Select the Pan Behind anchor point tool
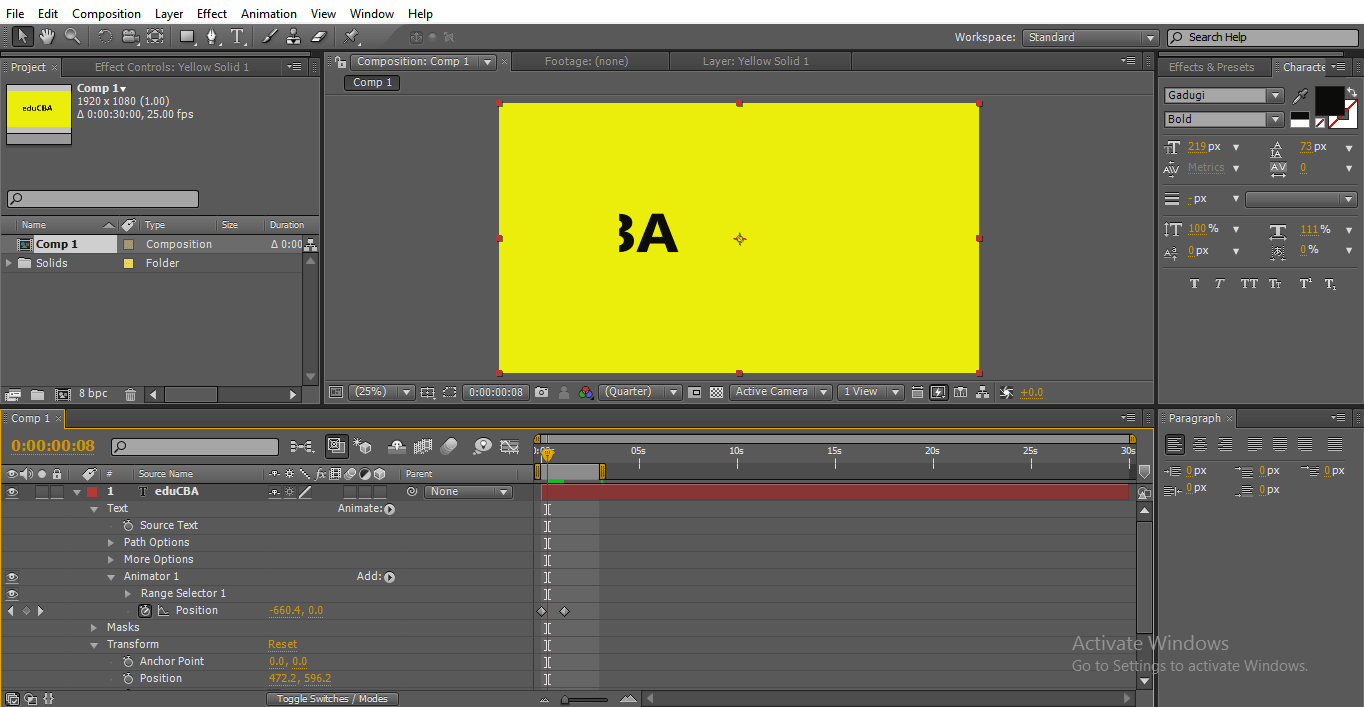Image resolution: width=1364 pixels, height=707 pixels. tap(155, 36)
